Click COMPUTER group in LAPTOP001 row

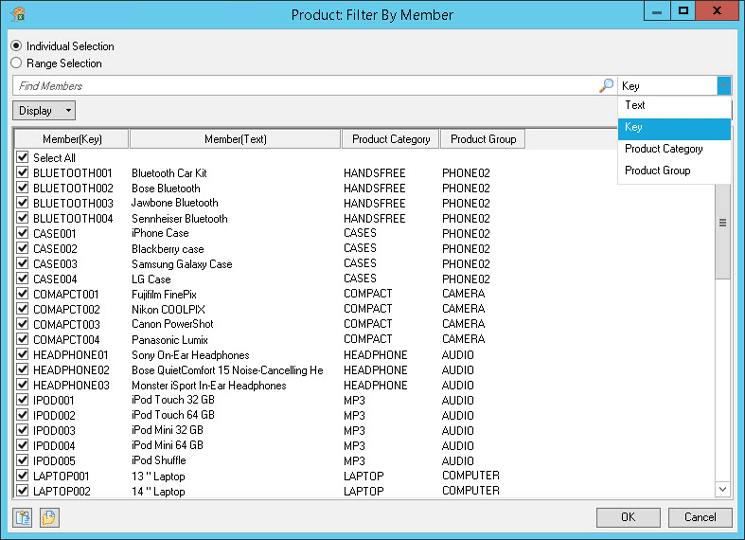pyautogui.click(x=471, y=475)
